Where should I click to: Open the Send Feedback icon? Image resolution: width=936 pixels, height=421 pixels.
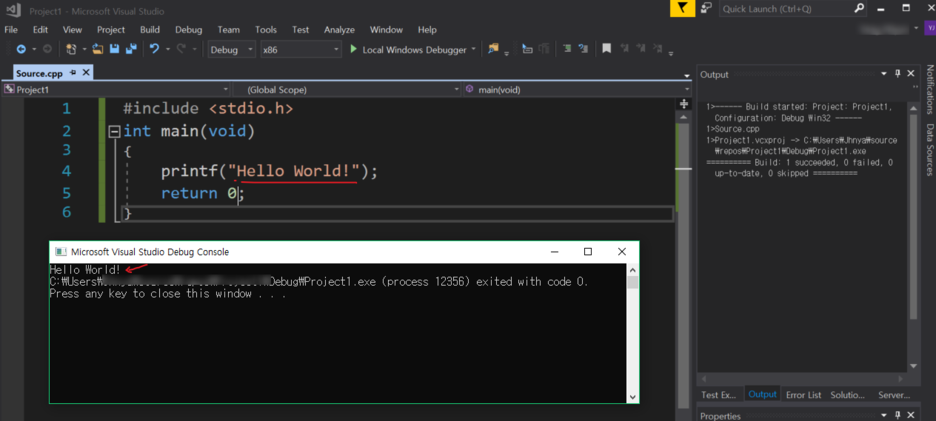[706, 8]
